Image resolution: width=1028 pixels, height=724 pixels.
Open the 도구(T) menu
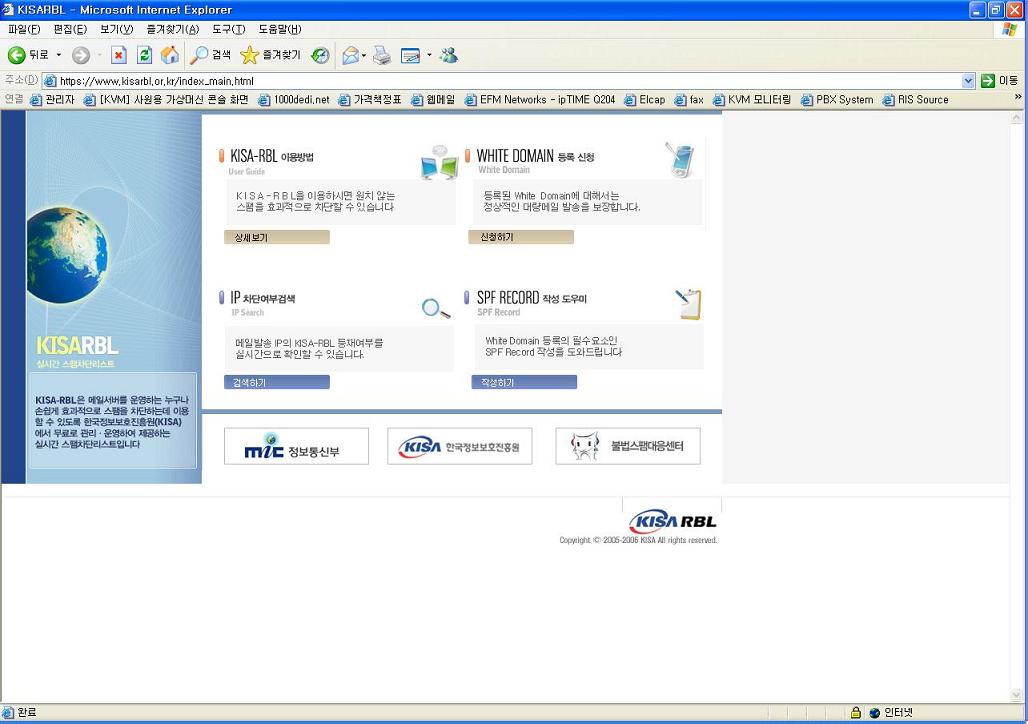[x=228, y=29]
